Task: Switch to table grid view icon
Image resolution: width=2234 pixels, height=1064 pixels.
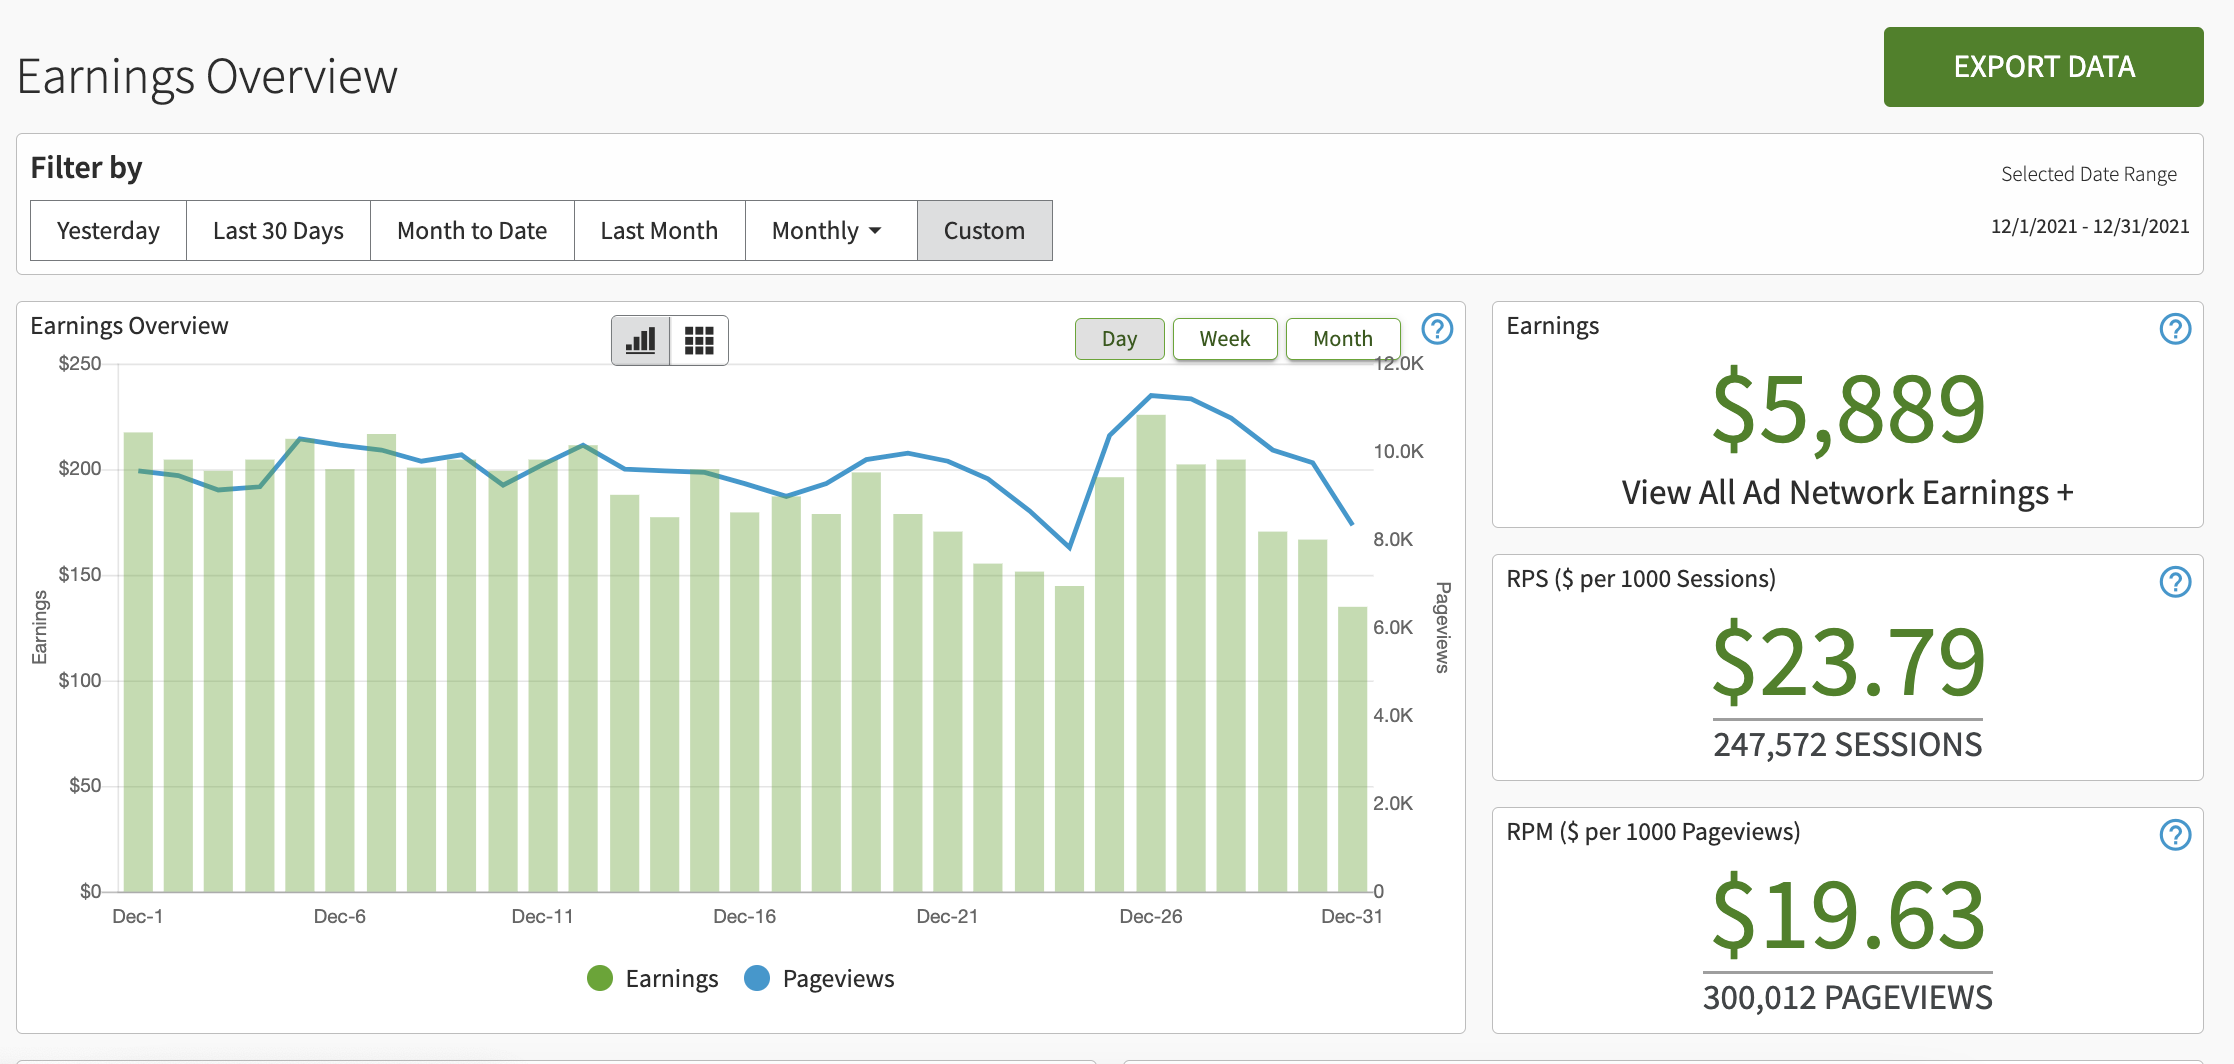Action: [x=699, y=341]
